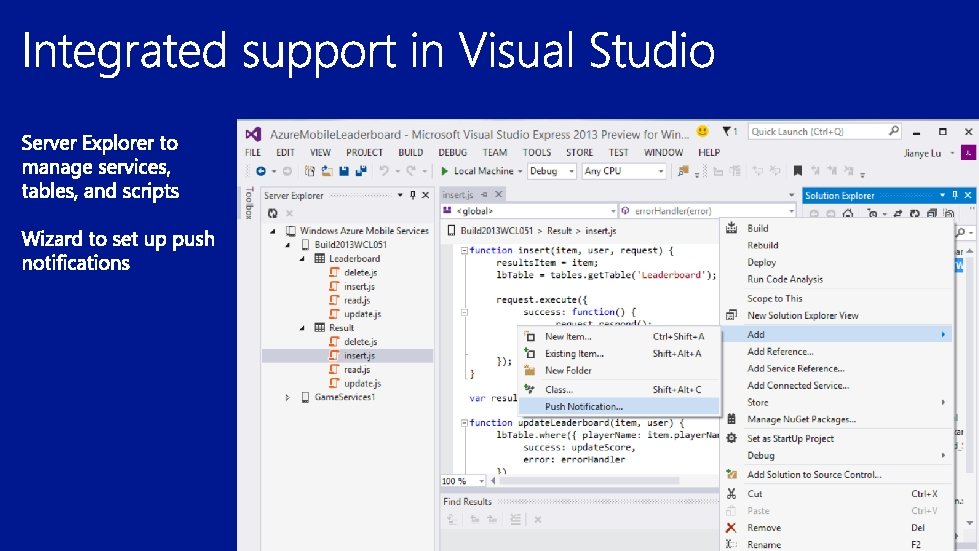Start debugging with the green play icon
Screen dimensions: 979x551
[x=445, y=171]
